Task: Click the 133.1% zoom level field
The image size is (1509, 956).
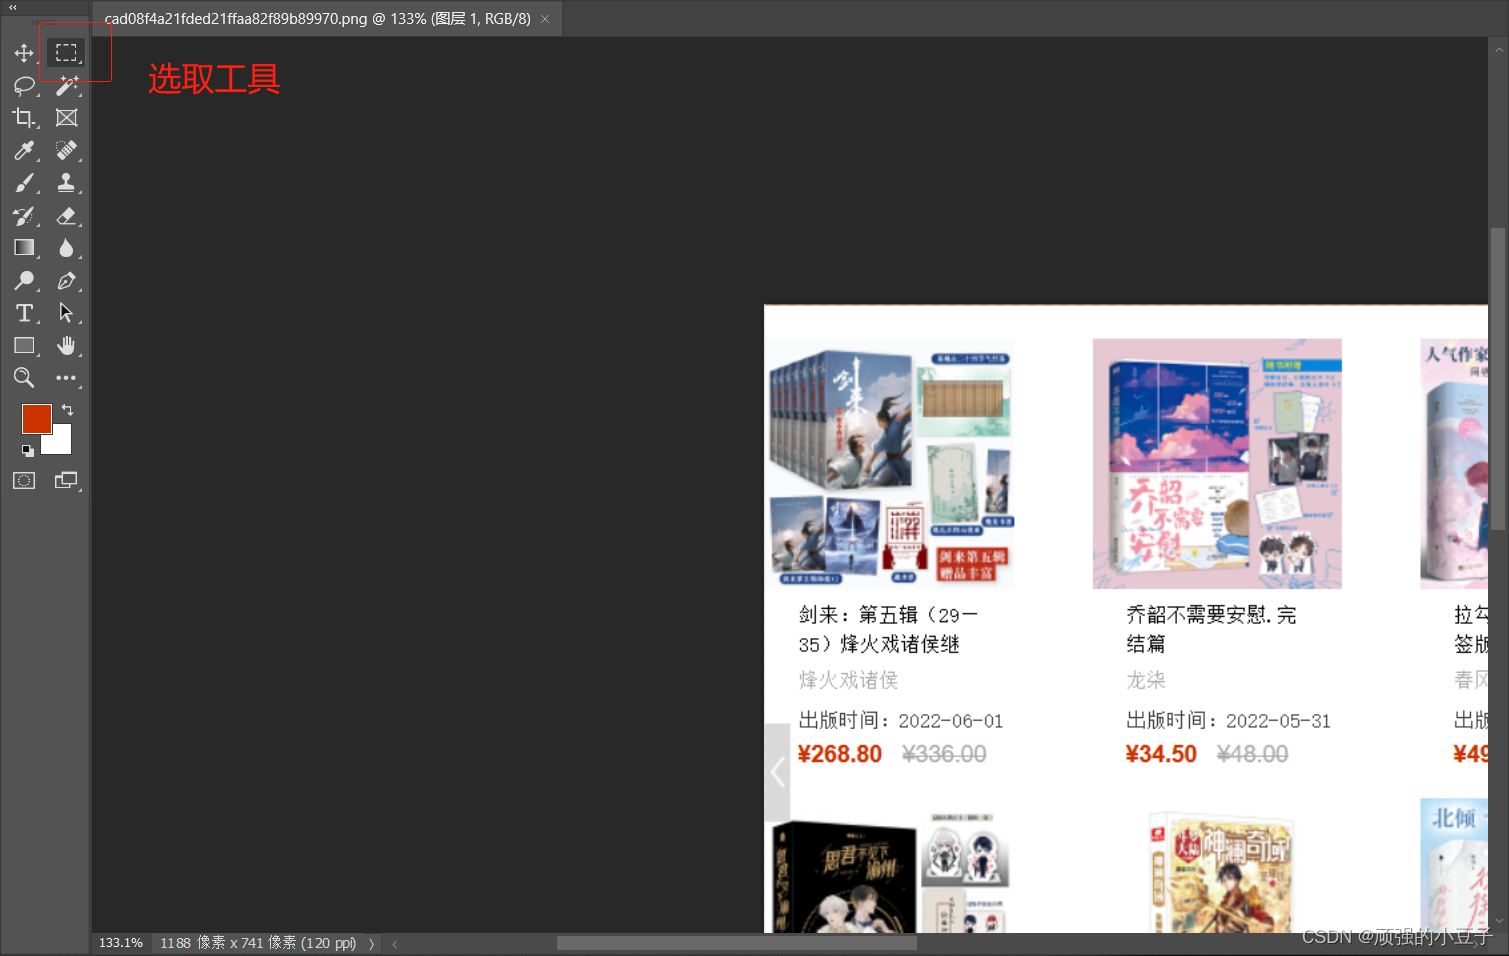Action: tap(121, 943)
